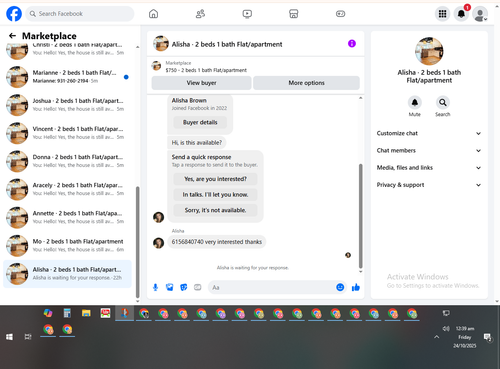Viewport: 500px width, 369px height.
Task: Send quick reply 'Sorry, it's not available.'
Action: pos(215,210)
